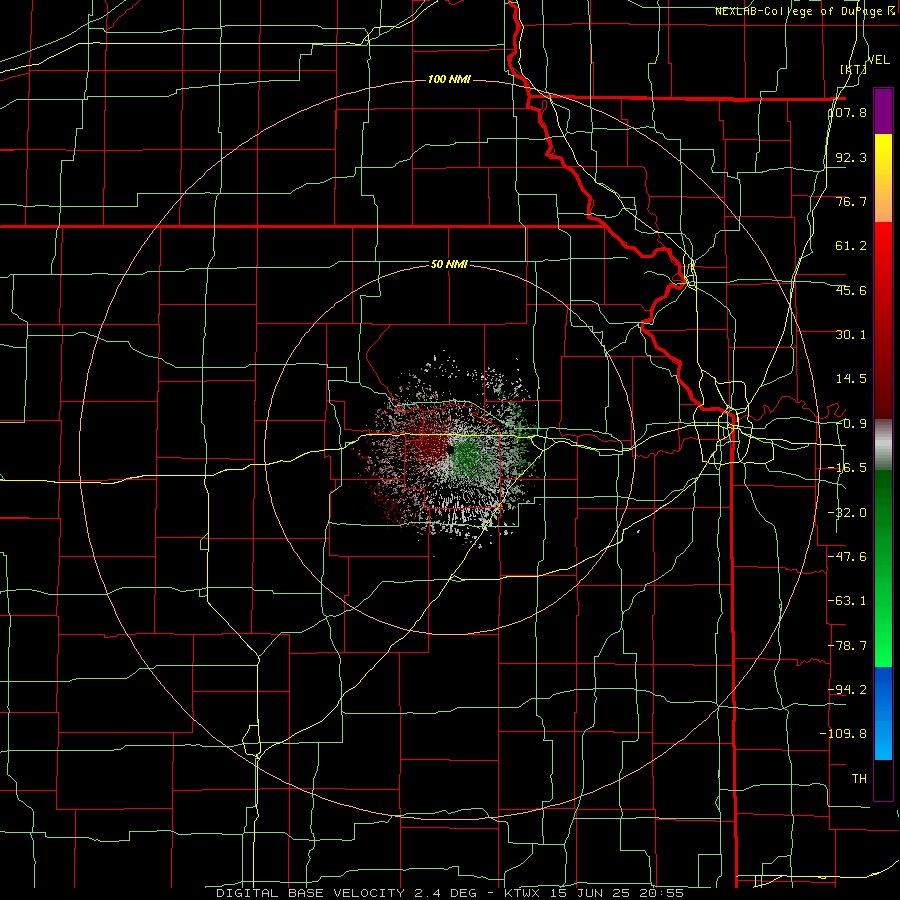Click the green segment of the color bar
Image resolution: width=900 pixels, height=900 pixels.
tap(883, 568)
